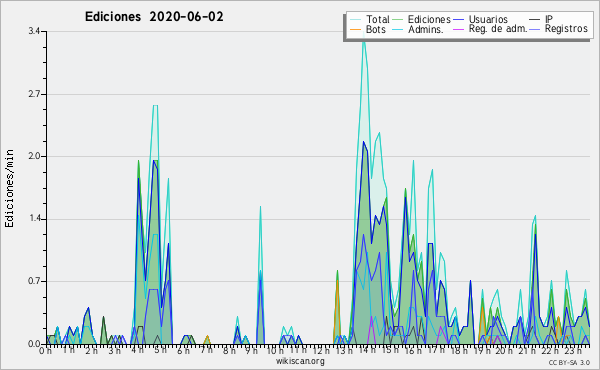
Task: Click the y-axis value 1.4
Action: tap(34, 219)
